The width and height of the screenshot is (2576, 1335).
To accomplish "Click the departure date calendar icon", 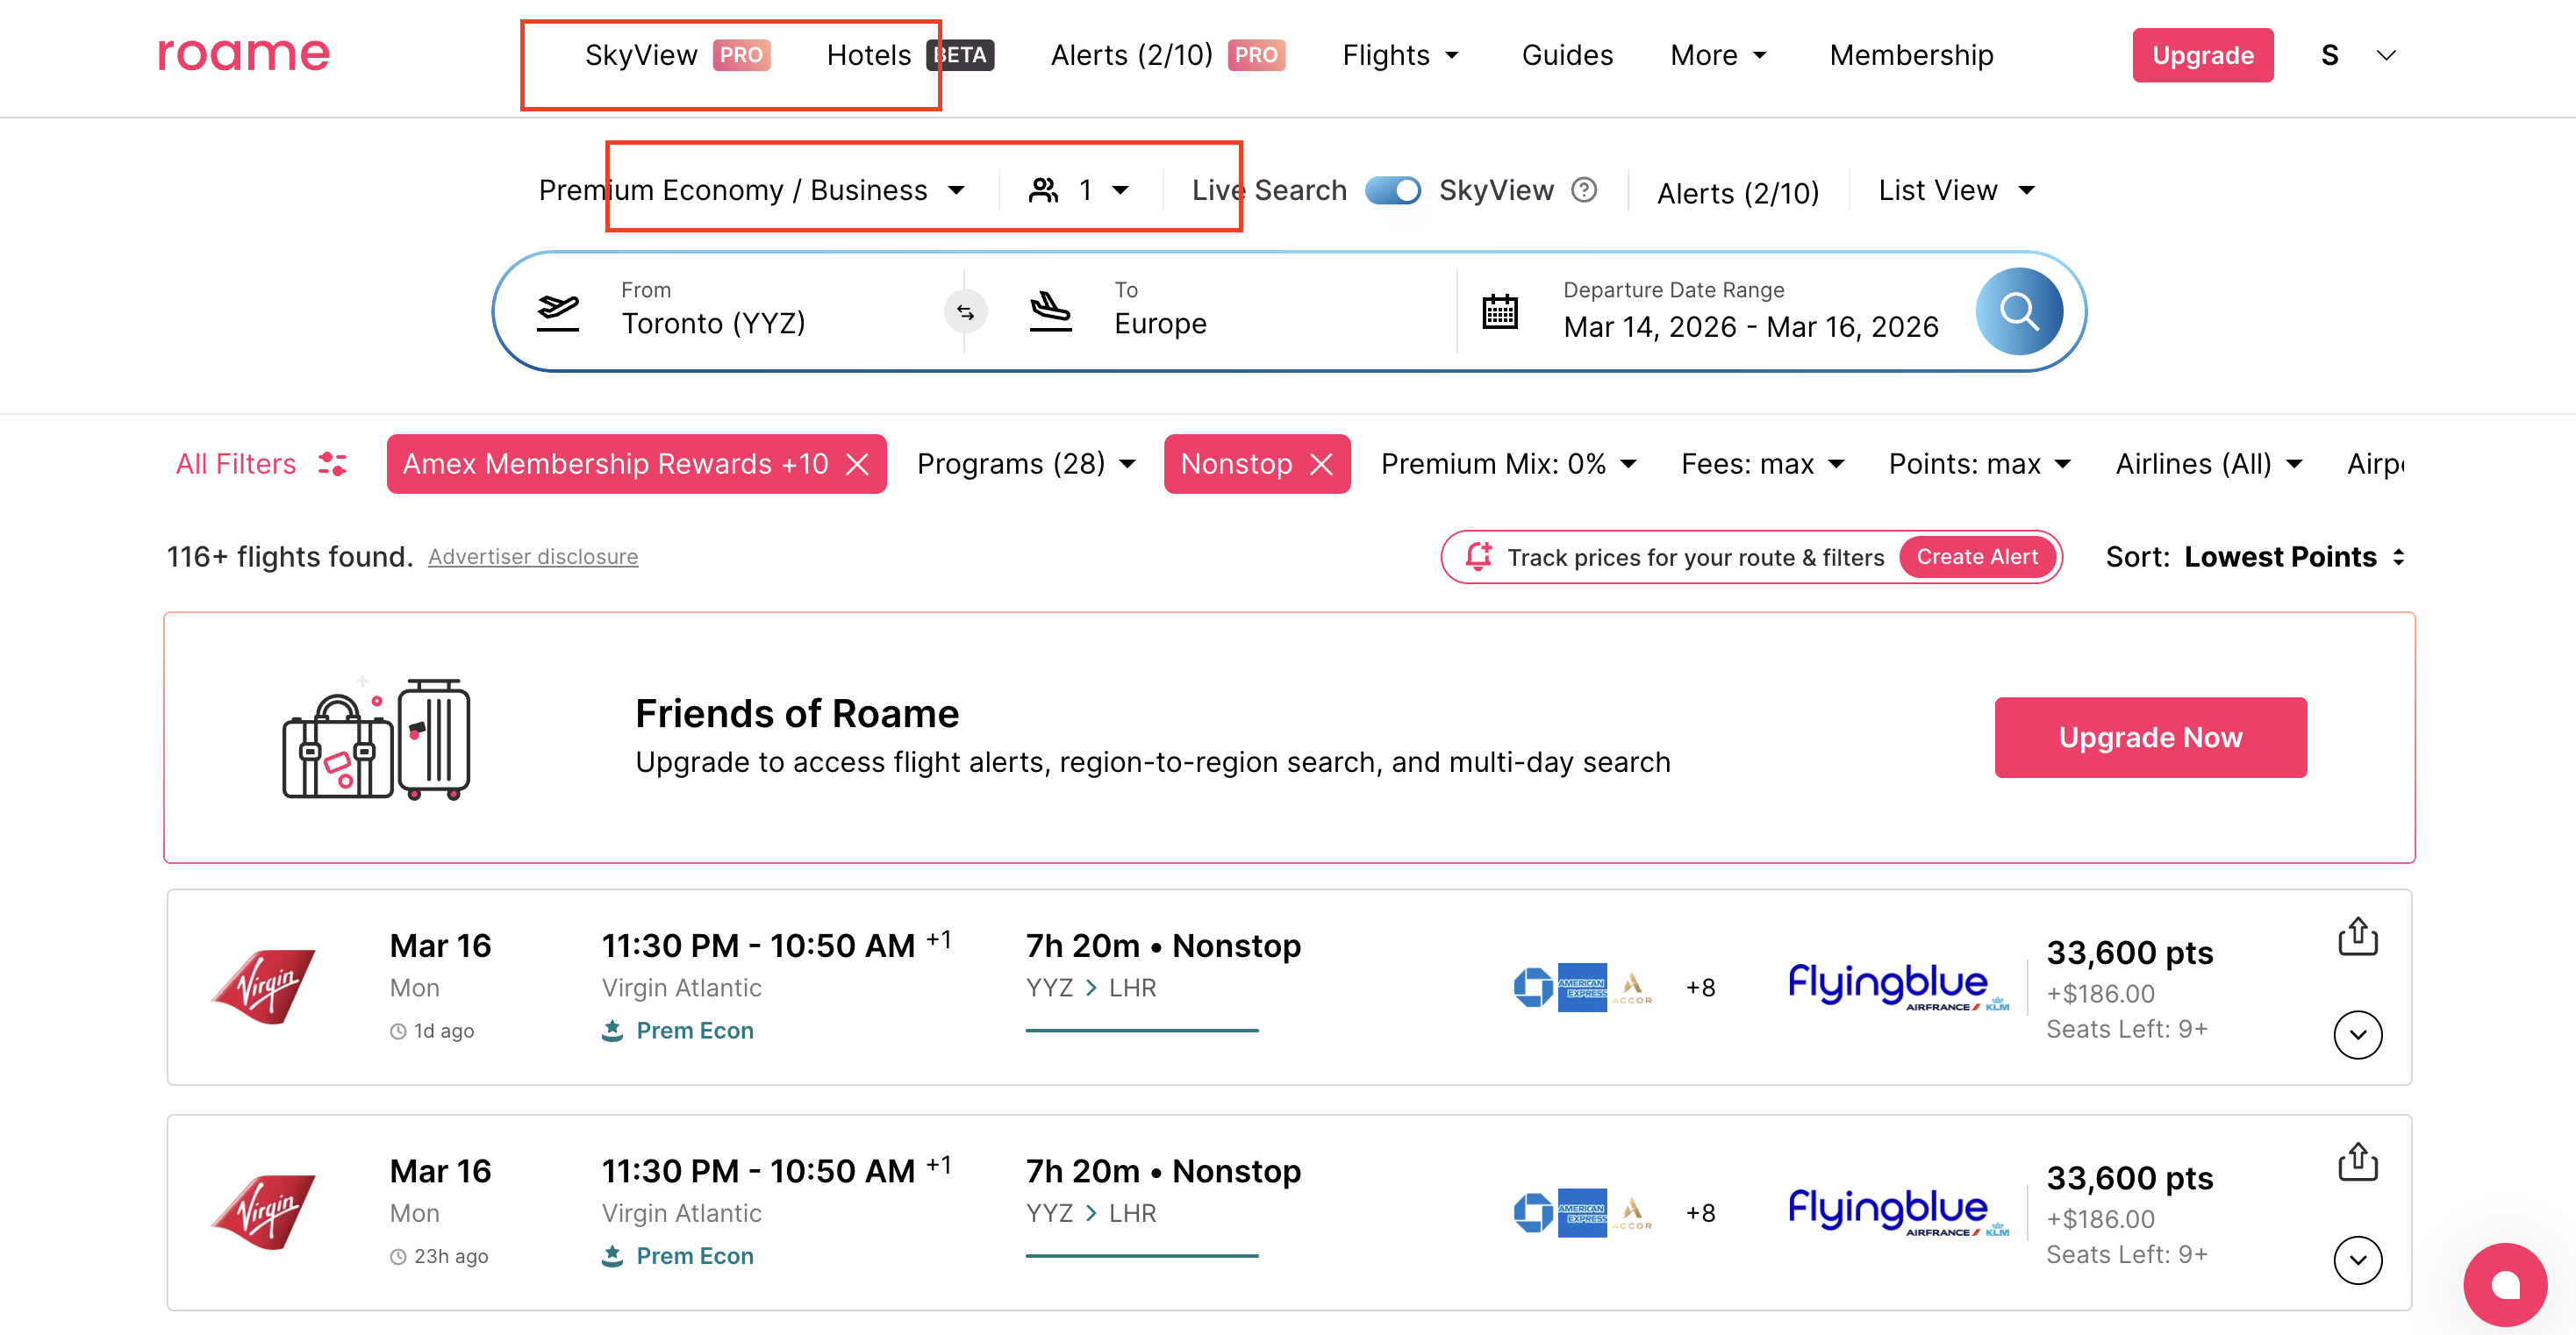I will coord(1499,312).
